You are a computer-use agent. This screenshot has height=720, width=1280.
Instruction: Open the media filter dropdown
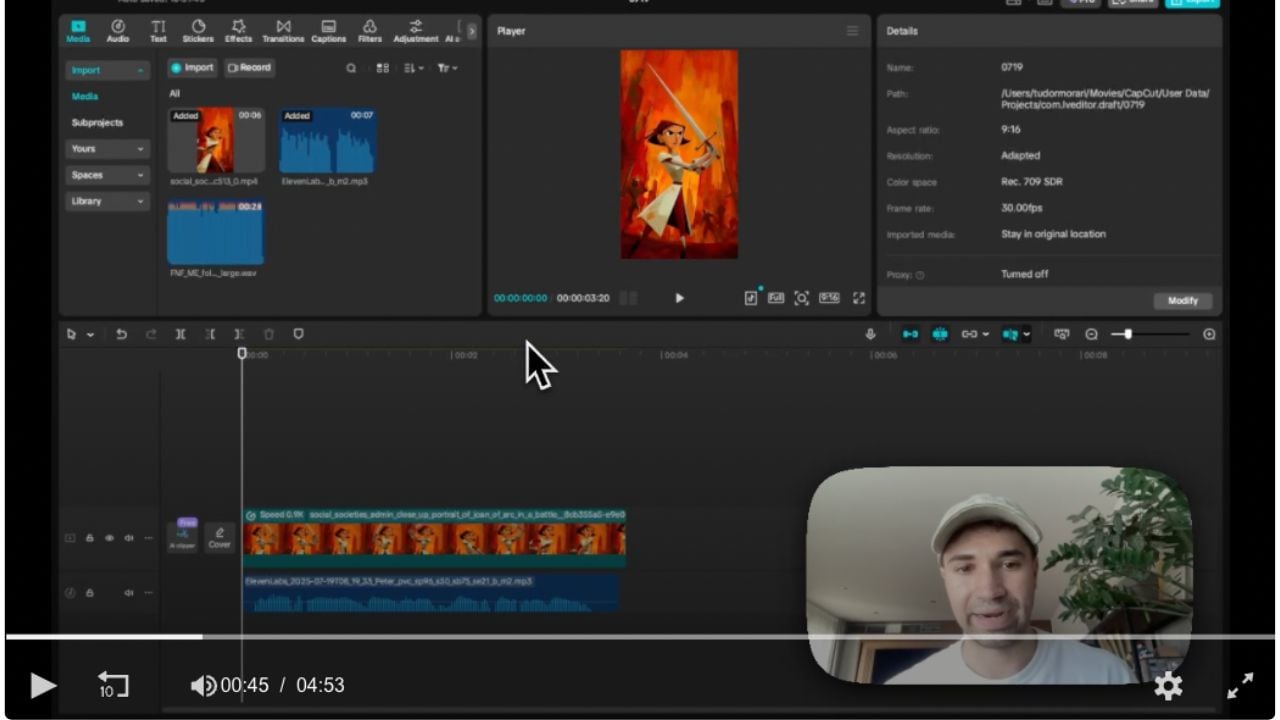pyautogui.click(x=447, y=68)
